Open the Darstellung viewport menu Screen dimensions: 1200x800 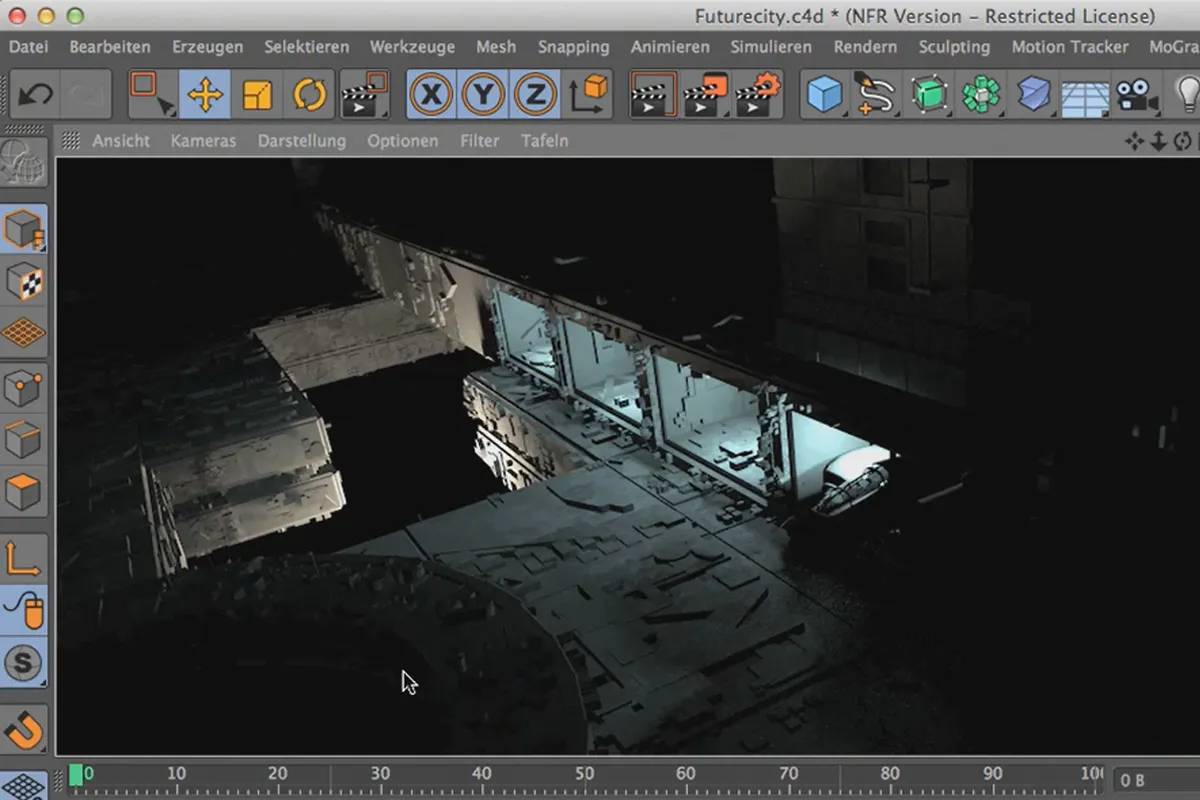pyautogui.click(x=301, y=141)
